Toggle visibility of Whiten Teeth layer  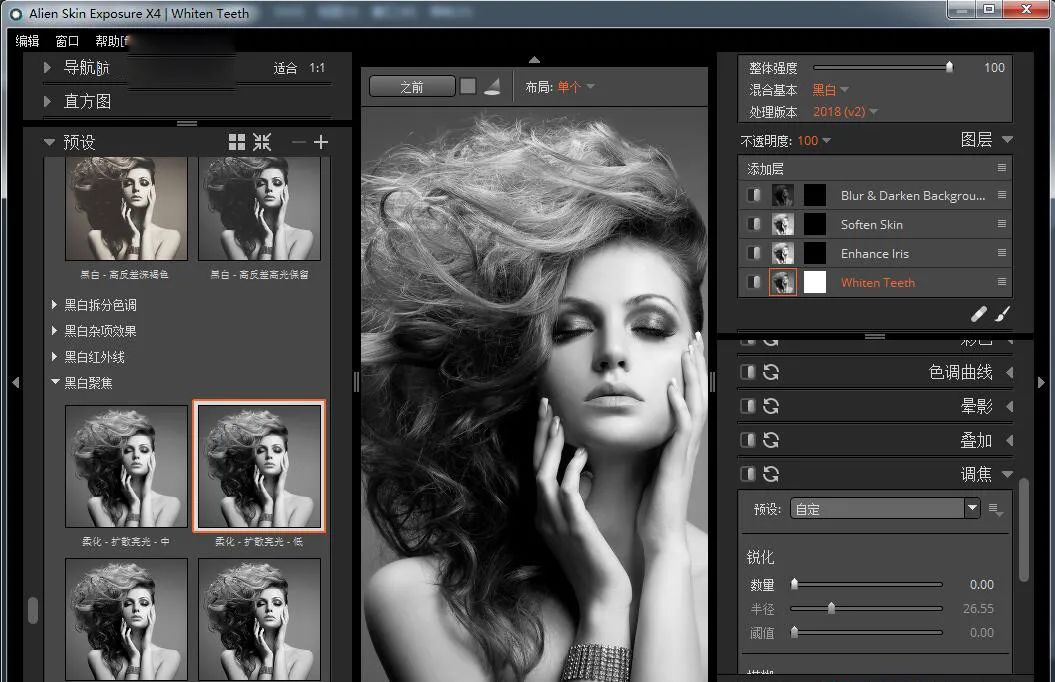click(754, 282)
